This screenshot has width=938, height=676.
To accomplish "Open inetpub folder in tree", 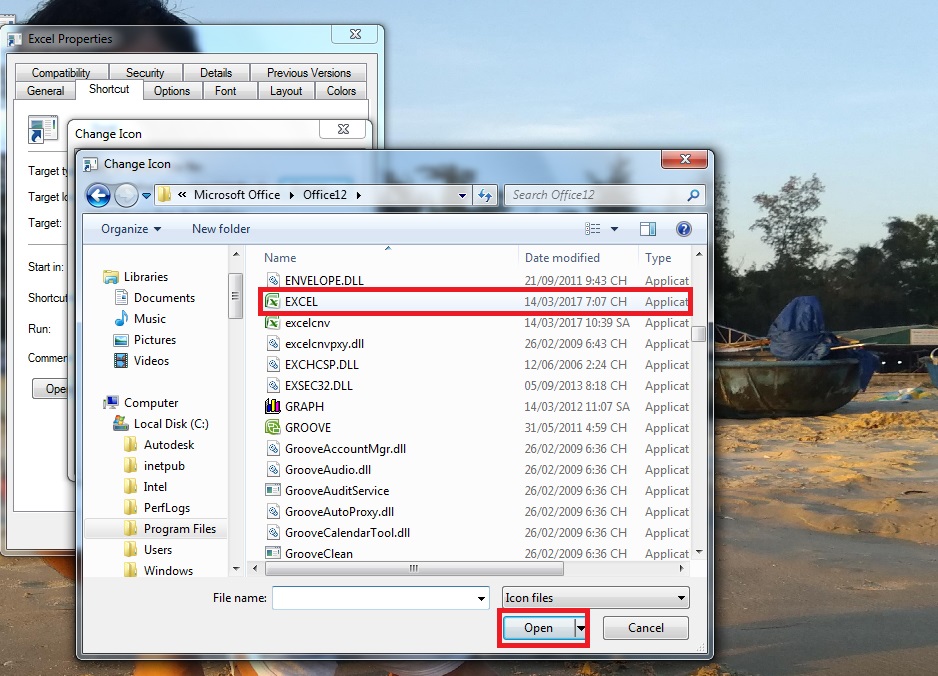I will (x=164, y=465).
